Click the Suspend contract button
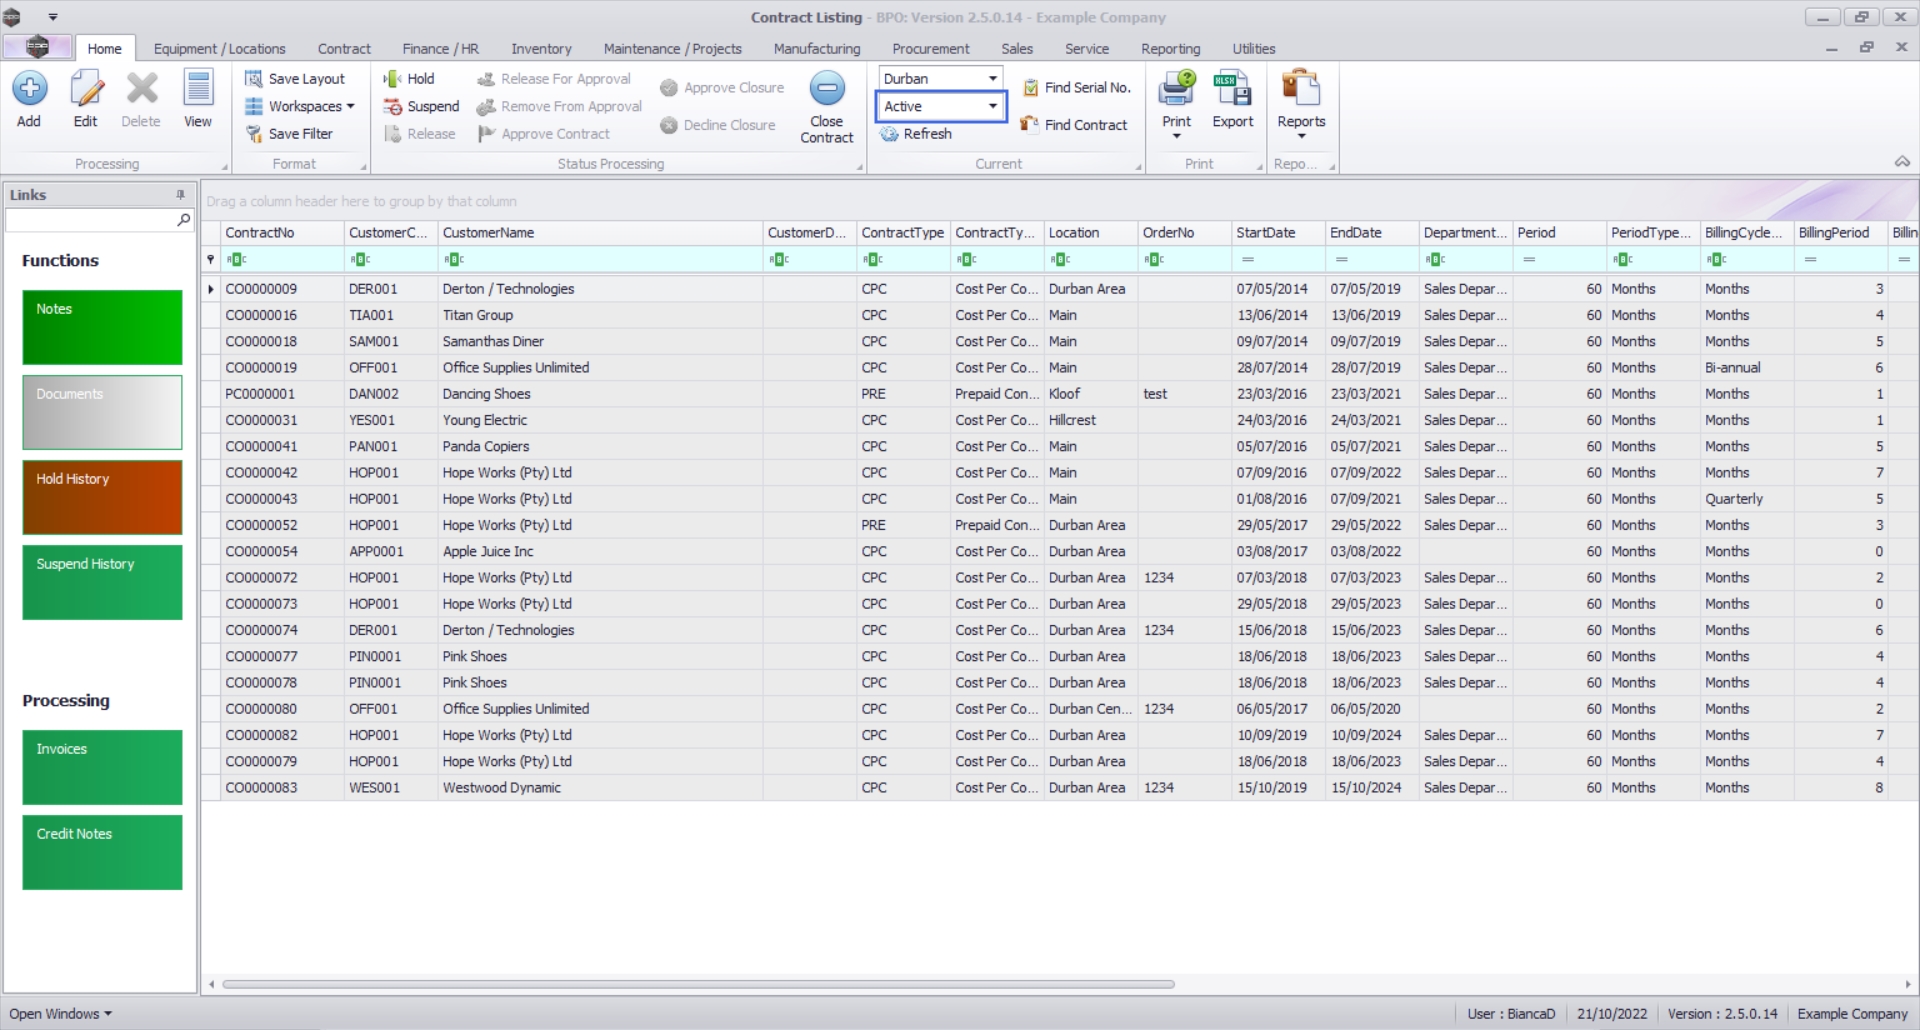Screen dimensions: 1920x1030 coord(421,107)
